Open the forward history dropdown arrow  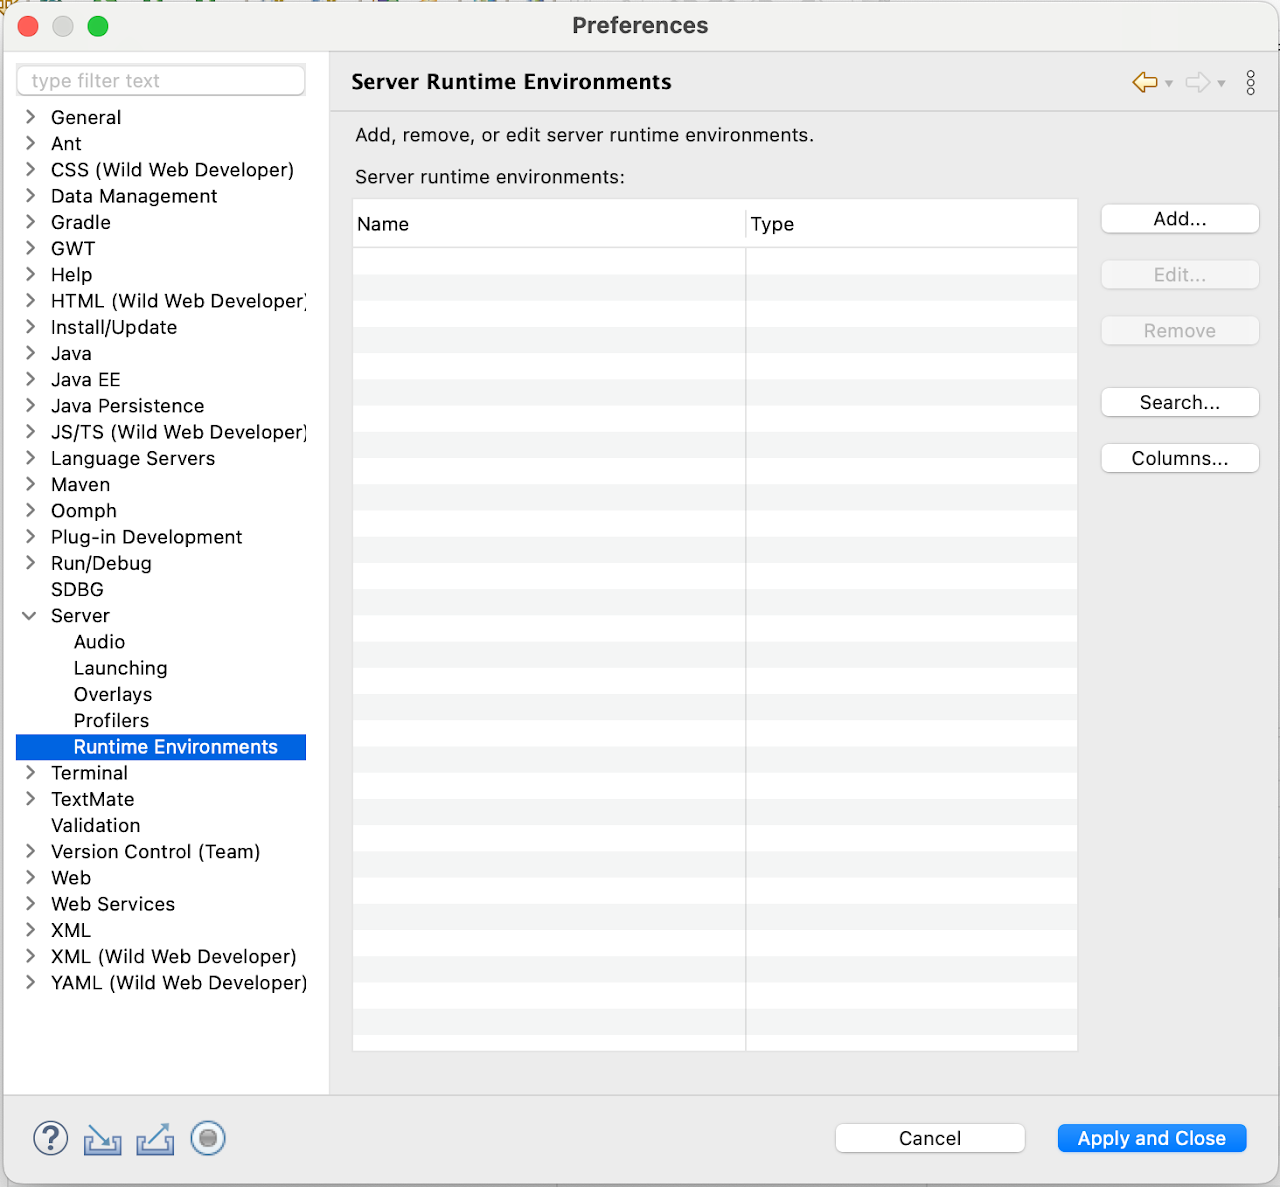point(1221,84)
